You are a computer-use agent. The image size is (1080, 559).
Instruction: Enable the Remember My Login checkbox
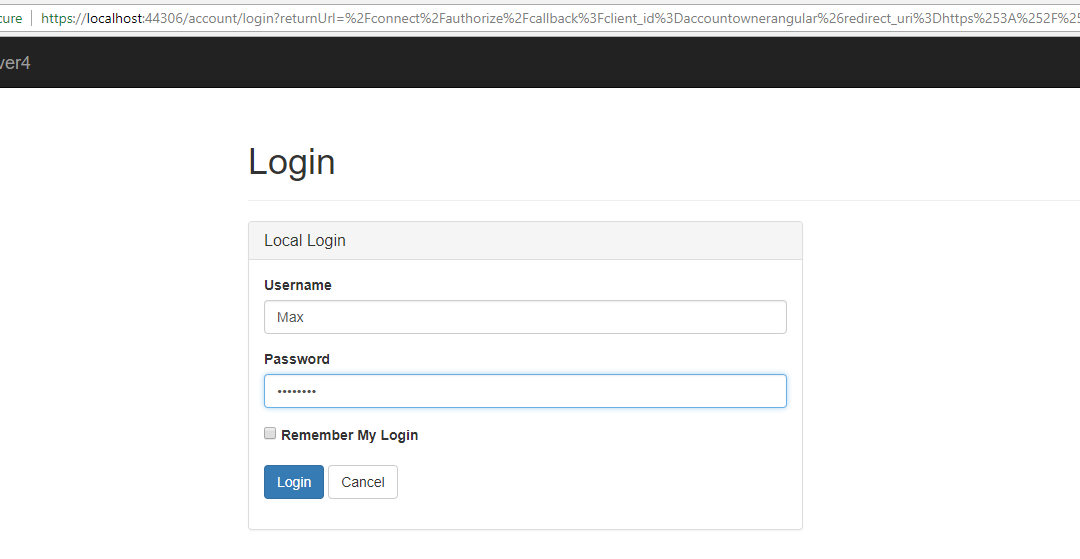(270, 434)
